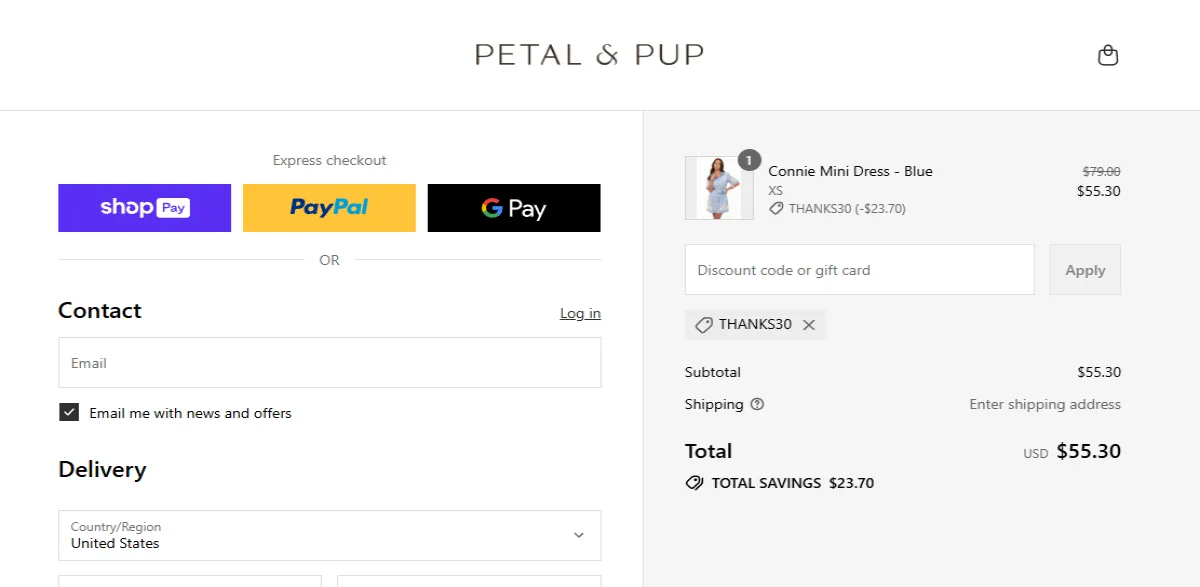1200x587 pixels.
Task: Click the PETAL & PUP logo
Action: click(590, 54)
